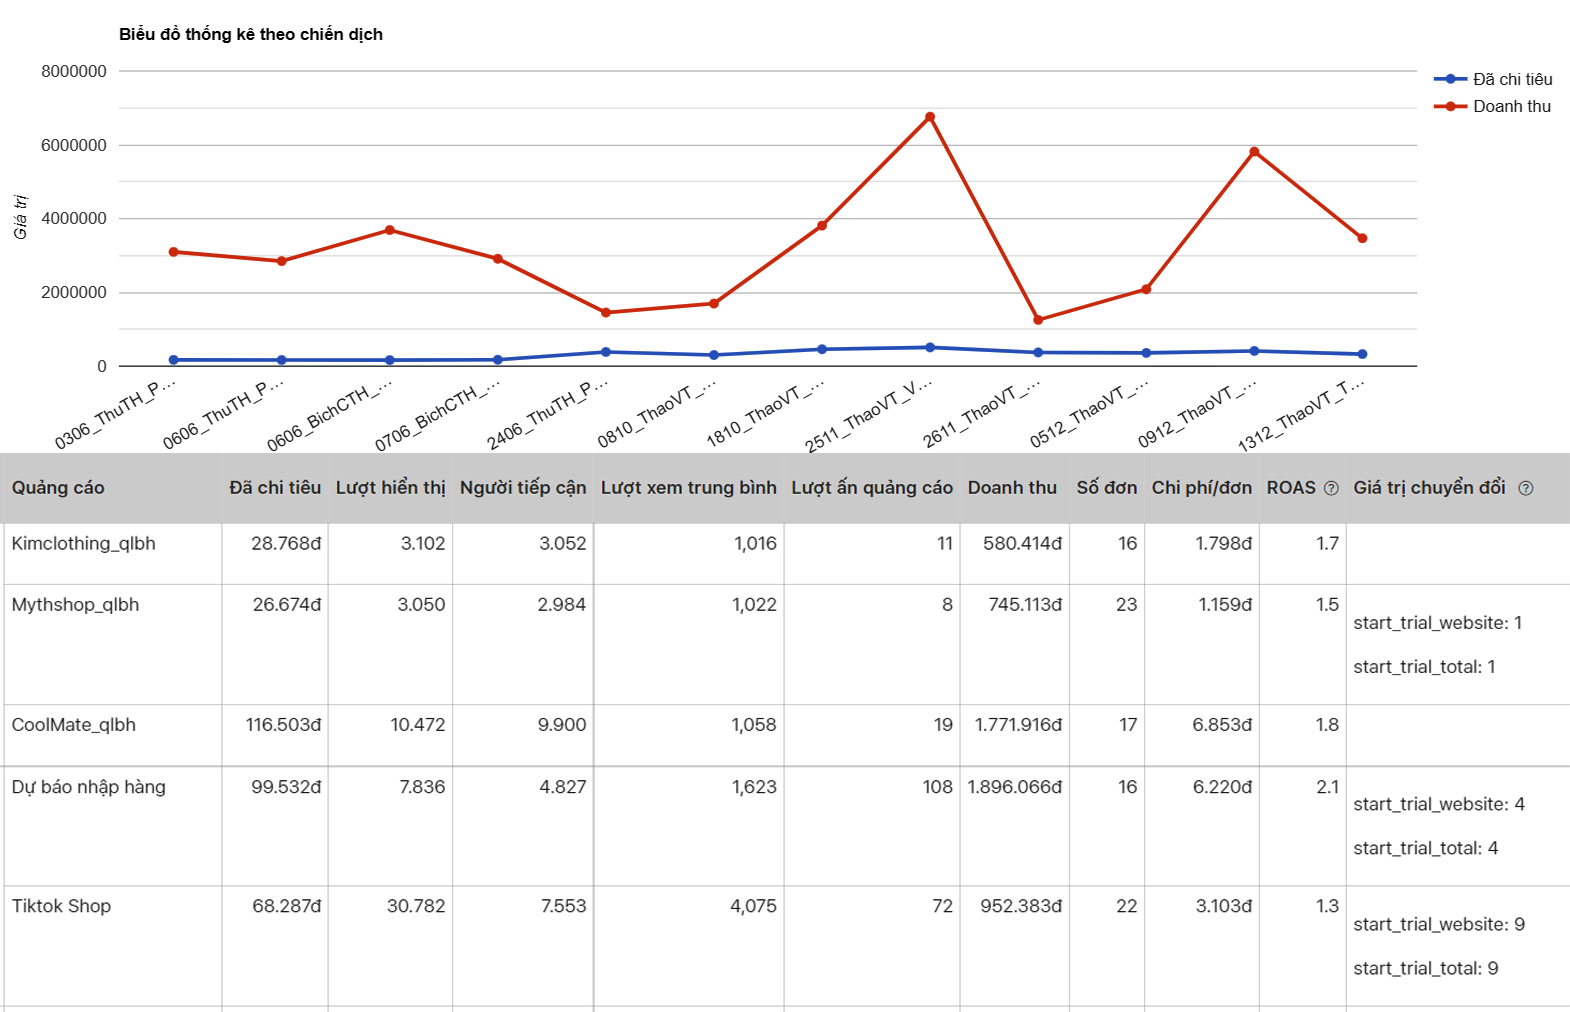Select the Dự báo nhập hàng row
Viewport: 1570px width, 1012px height.
click(x=89, y=787)
